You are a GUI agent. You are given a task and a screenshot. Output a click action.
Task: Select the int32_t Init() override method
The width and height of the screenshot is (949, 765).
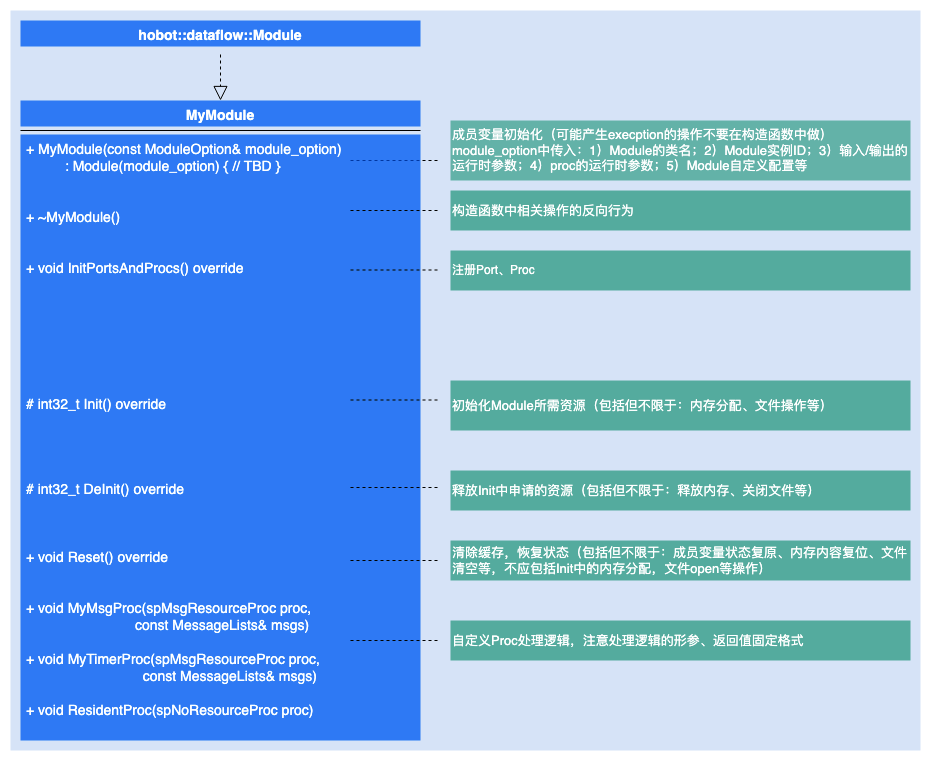(x=96, y=405)
